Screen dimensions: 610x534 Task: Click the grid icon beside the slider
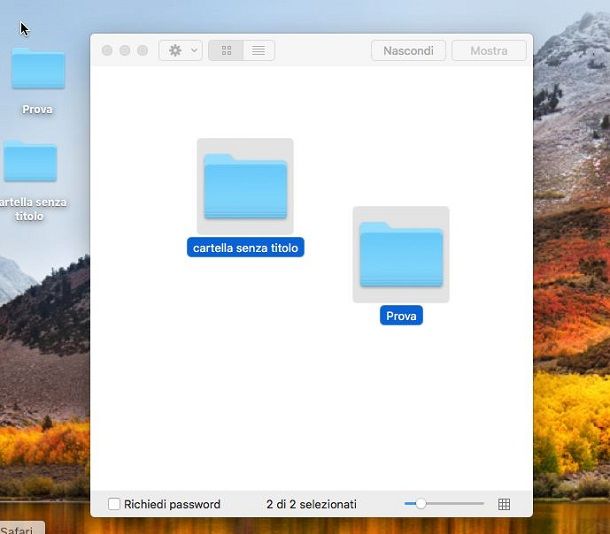coord(504,504)
